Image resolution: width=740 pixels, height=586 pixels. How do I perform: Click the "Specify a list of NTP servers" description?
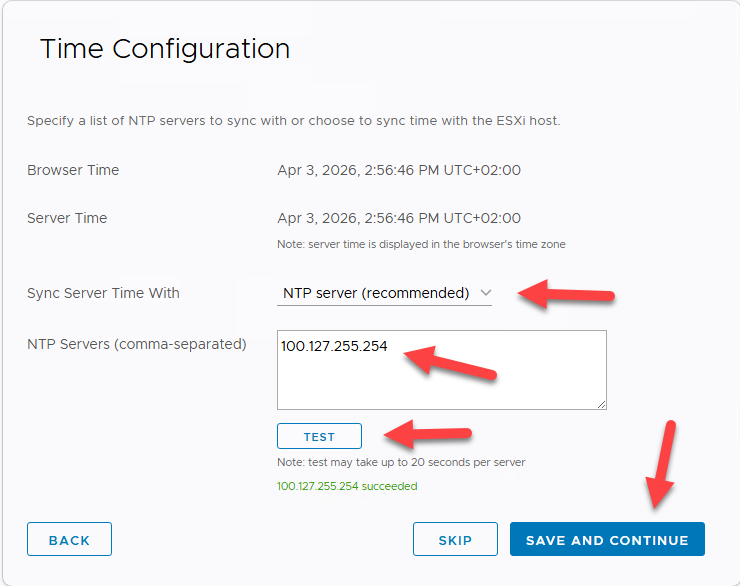point(293,121)
